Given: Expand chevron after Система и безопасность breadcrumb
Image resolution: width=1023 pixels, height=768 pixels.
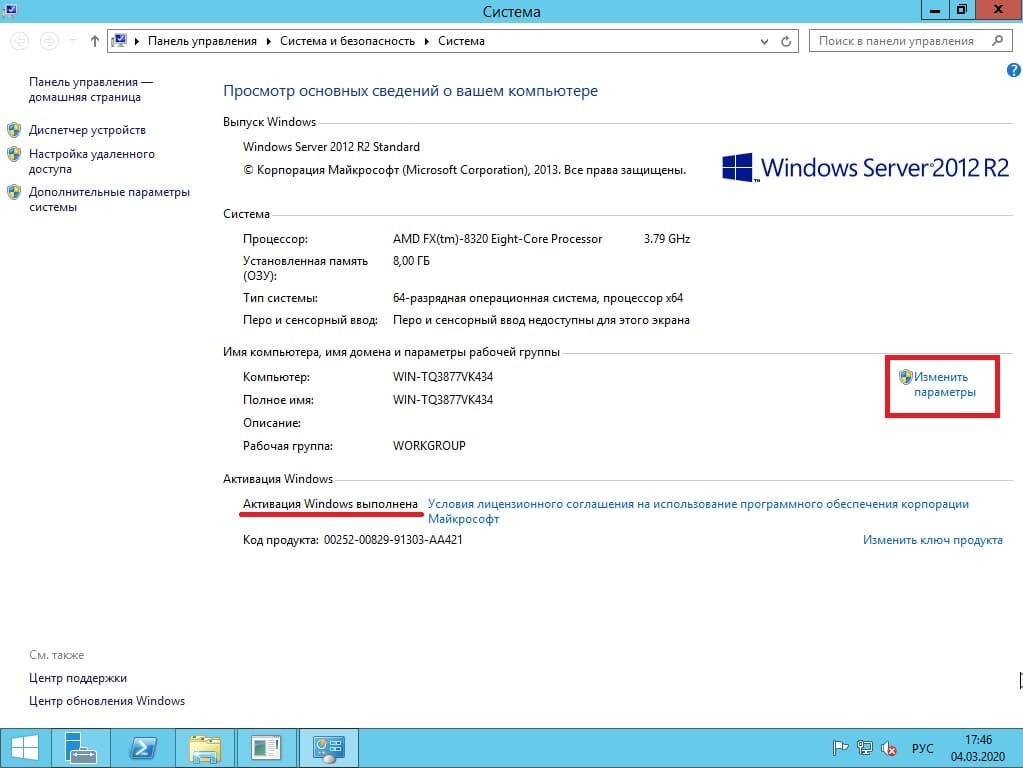Looking at the screenshot, I should point(426,41).
